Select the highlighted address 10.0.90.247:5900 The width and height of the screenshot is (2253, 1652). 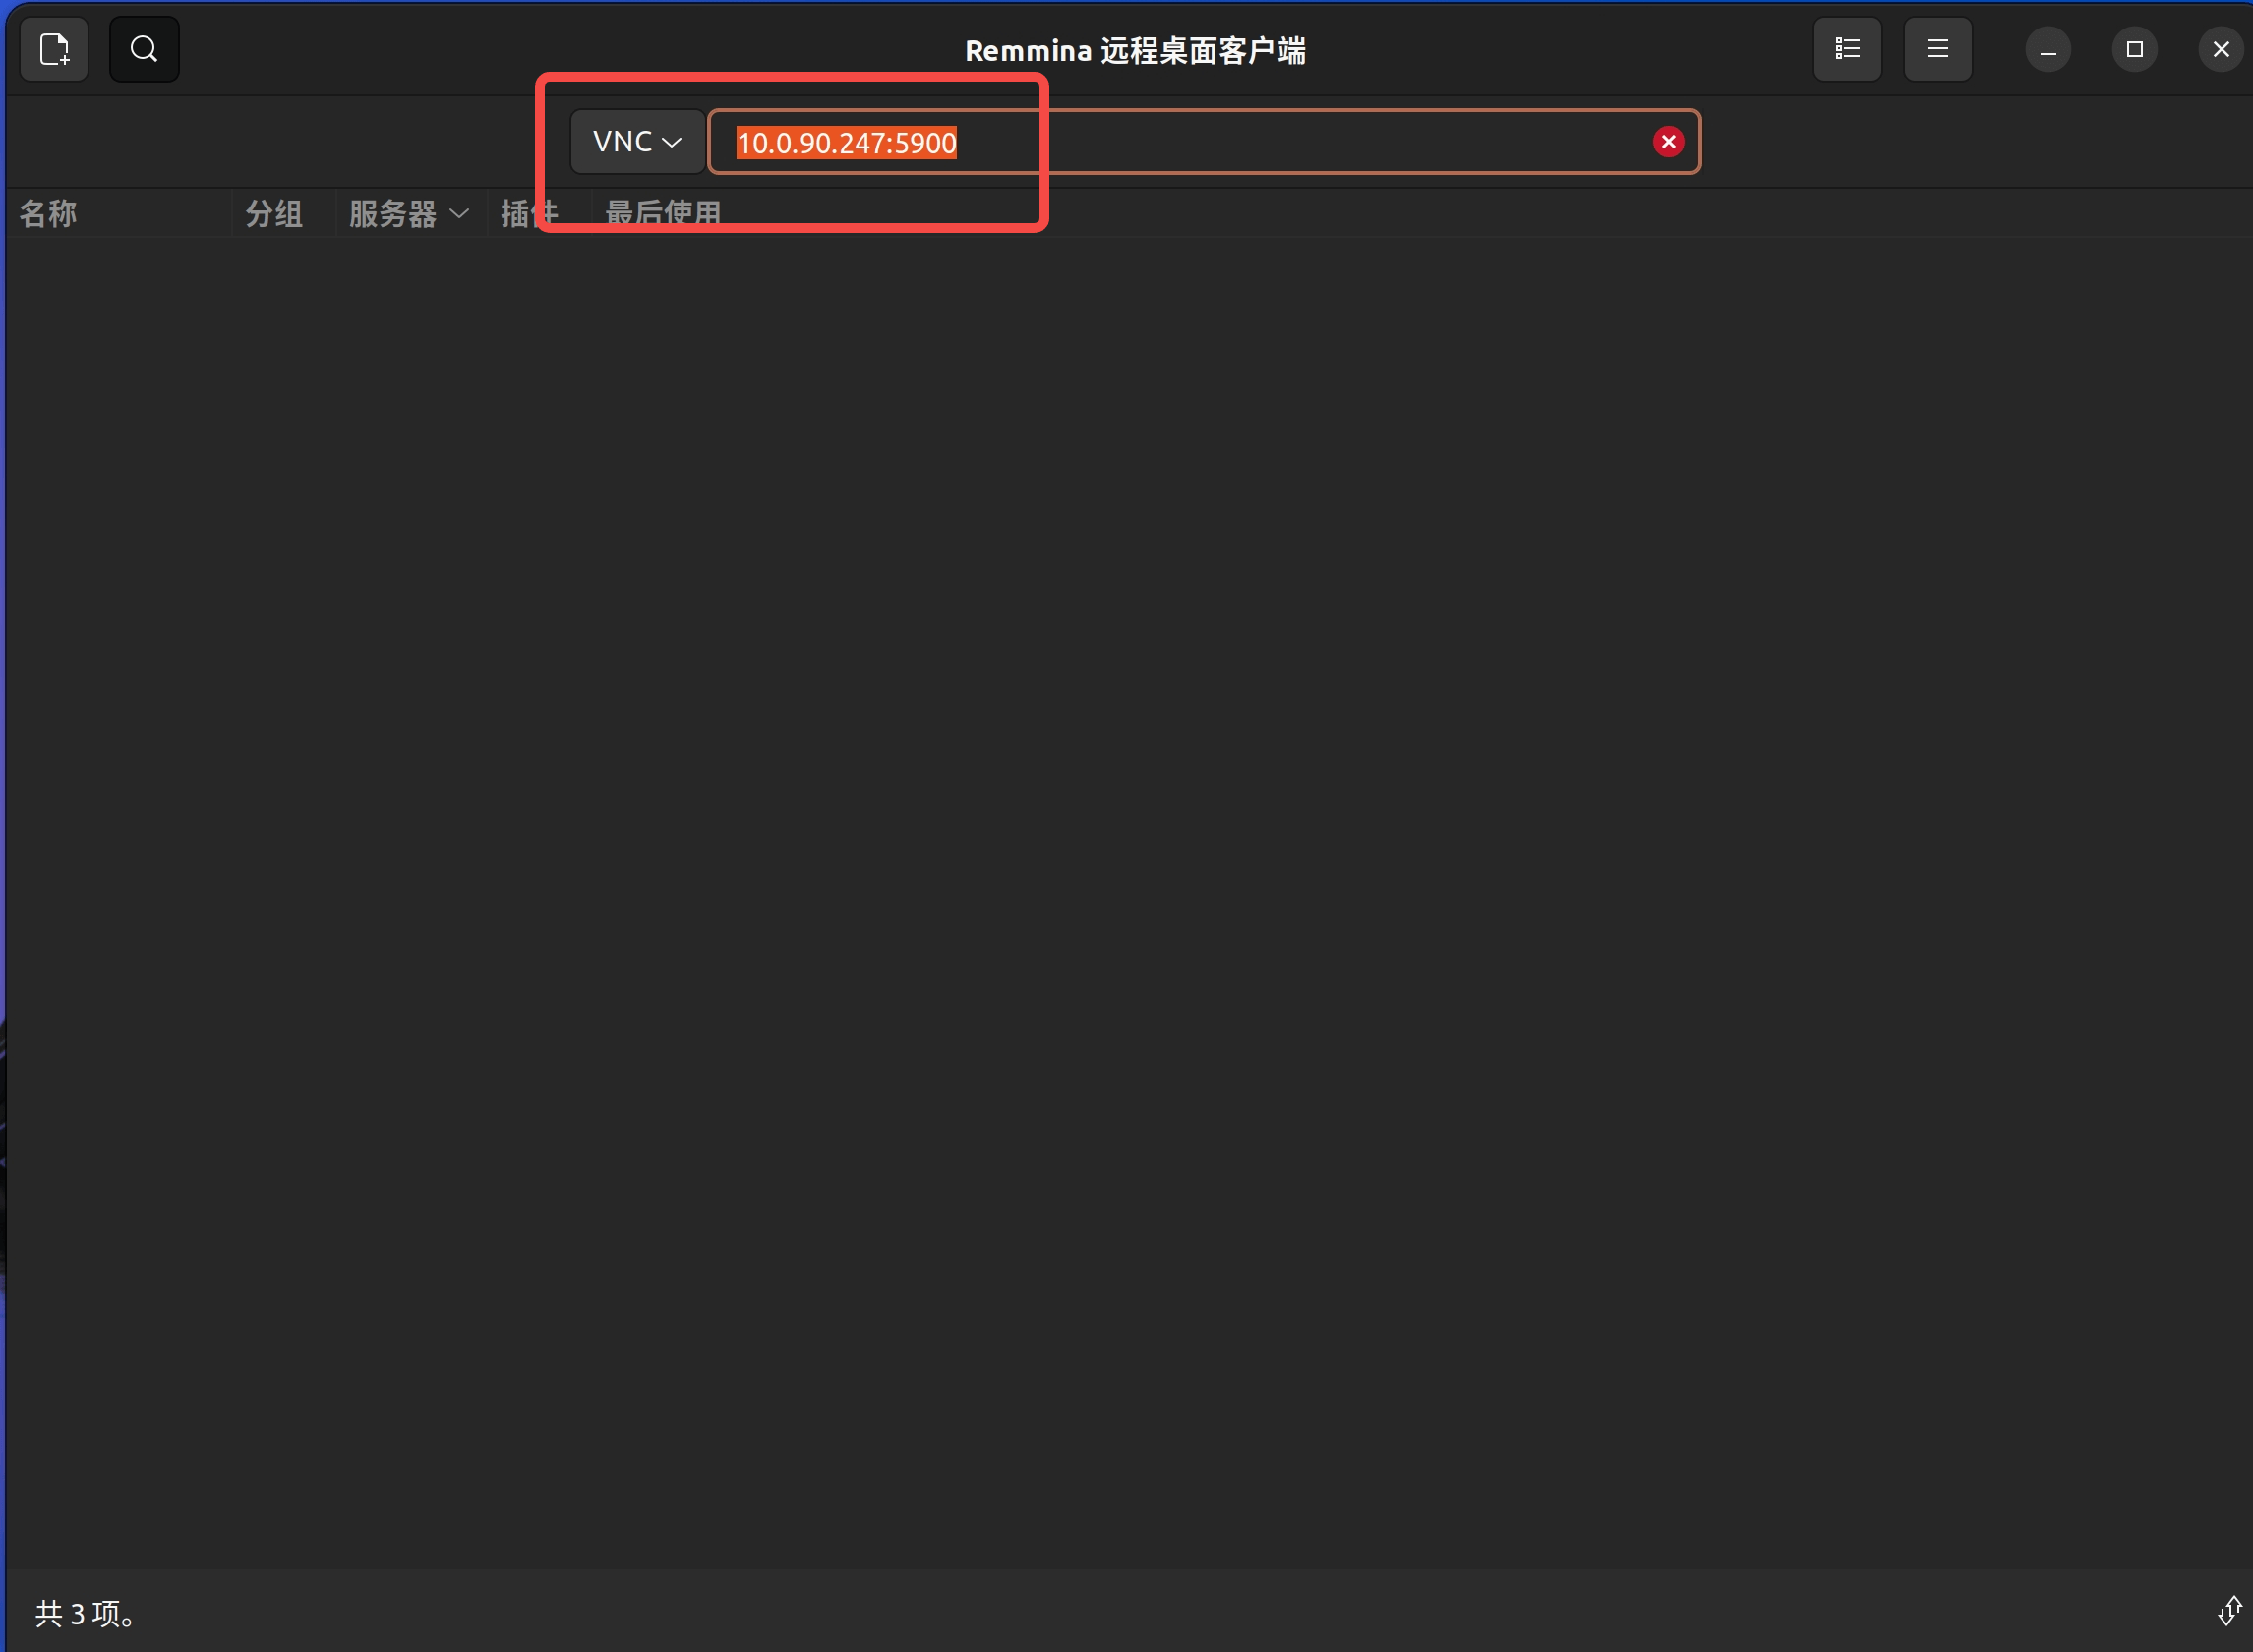click(x=845, y=142)
